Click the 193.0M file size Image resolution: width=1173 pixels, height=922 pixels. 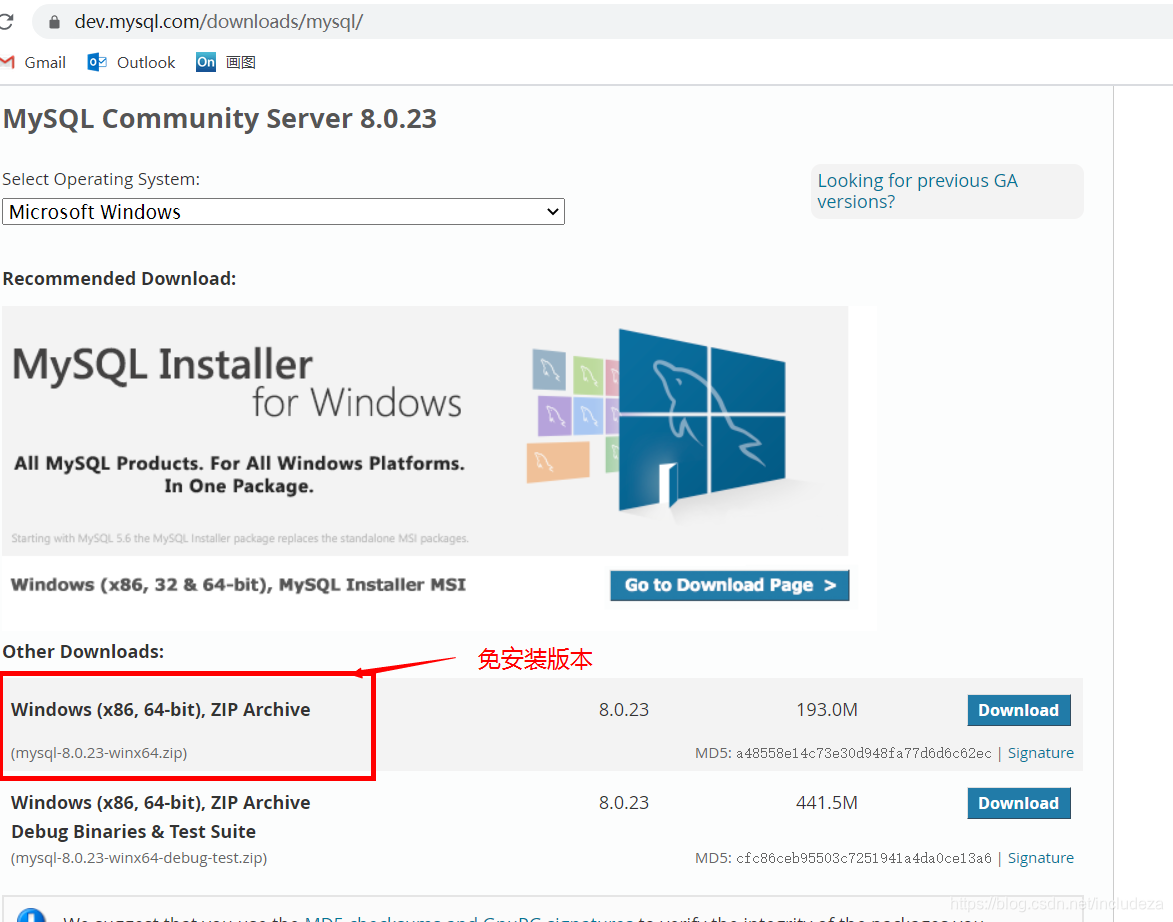coord(827,709)
